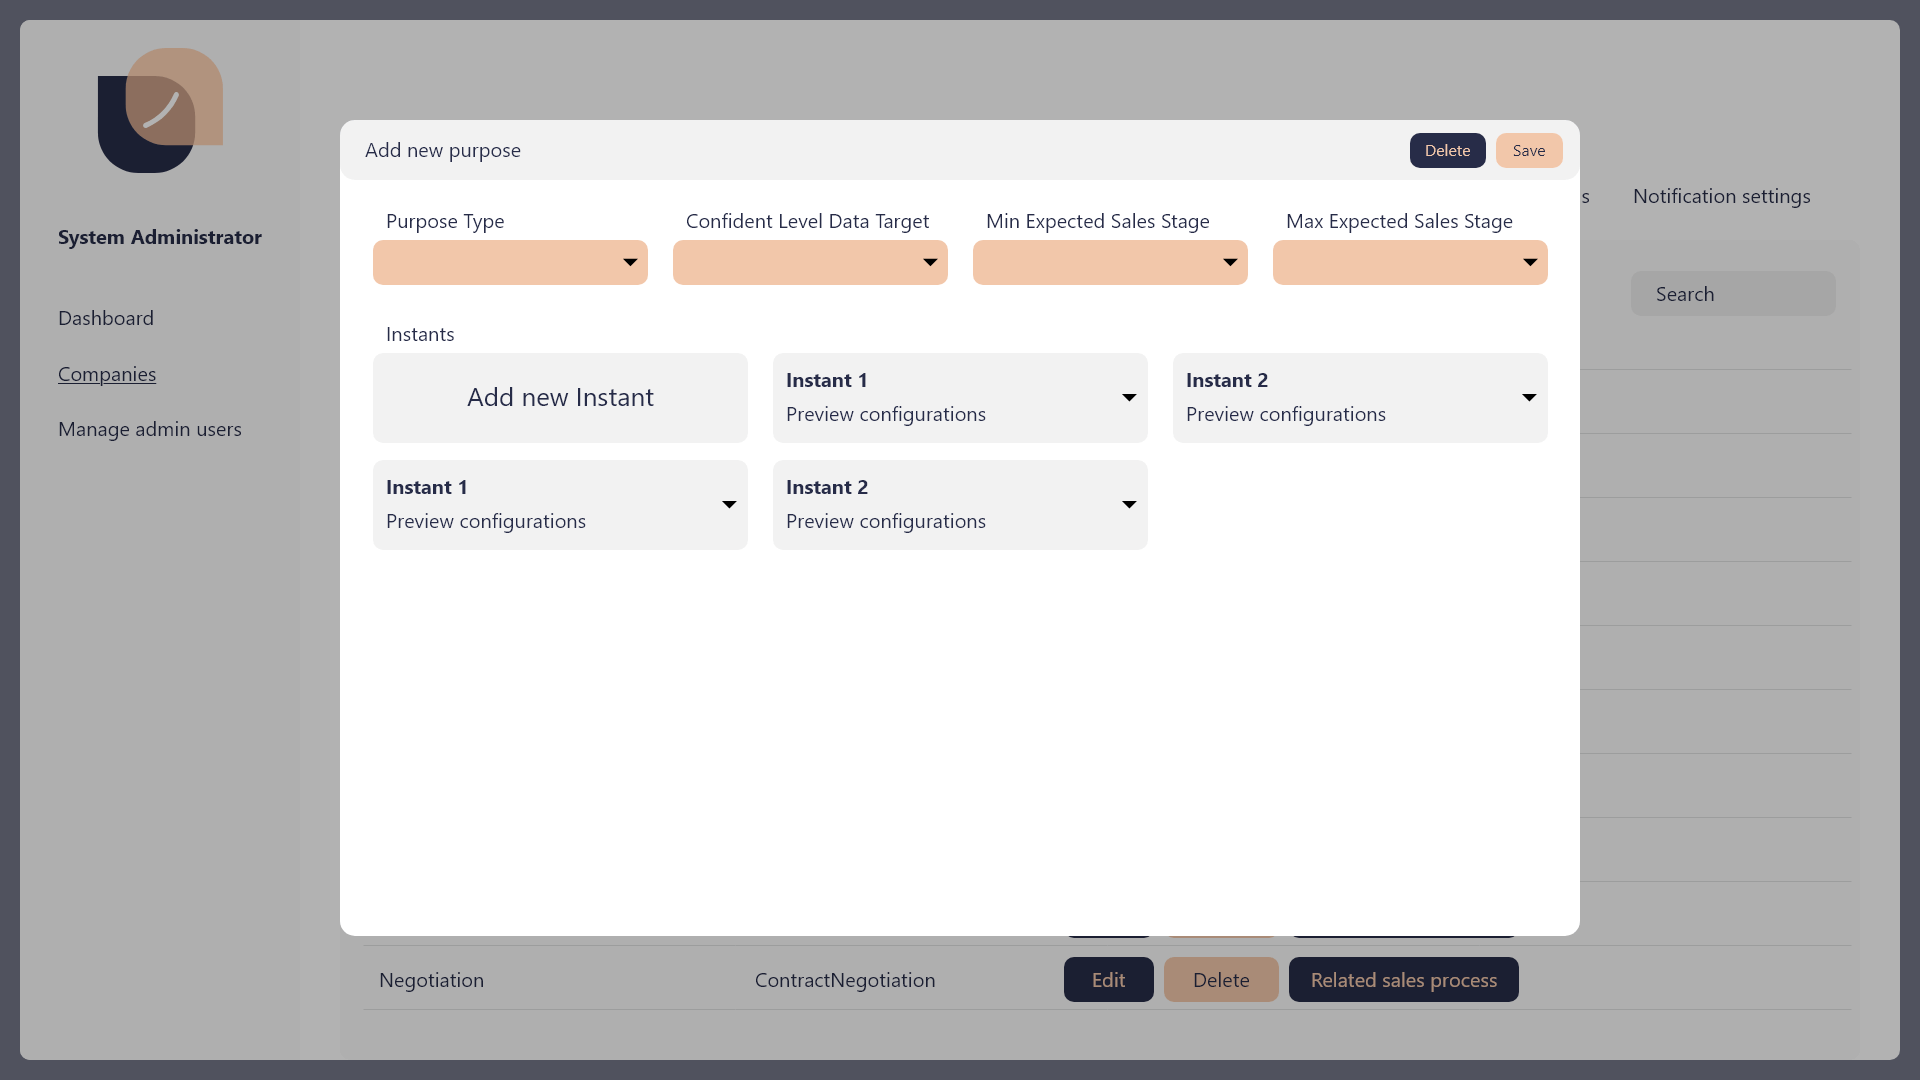This screenshot has width=1920, height=1080.
Task: Open the Min Expected Sales Stage dropdown
Action: 1110,262
